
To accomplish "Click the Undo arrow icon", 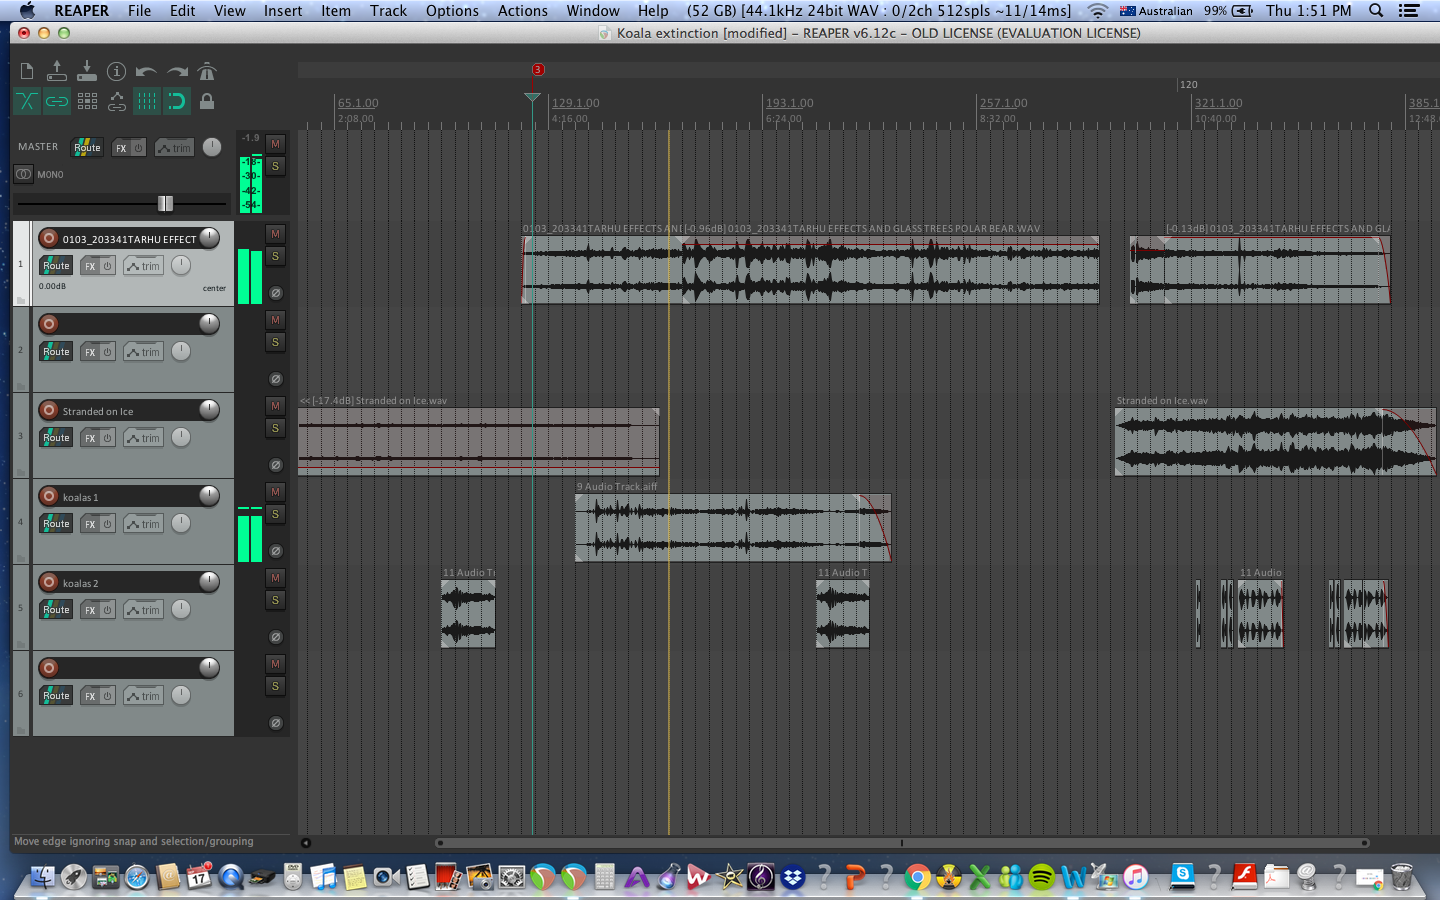I will pyautogui.click(x=146, y=71).
